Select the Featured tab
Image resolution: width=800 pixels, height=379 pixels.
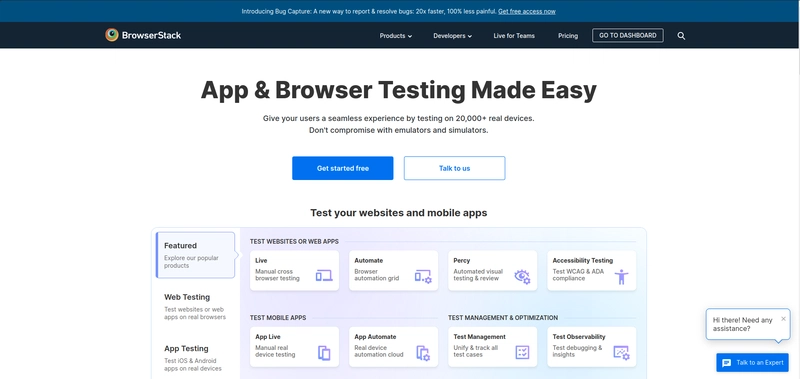point(195,255)
